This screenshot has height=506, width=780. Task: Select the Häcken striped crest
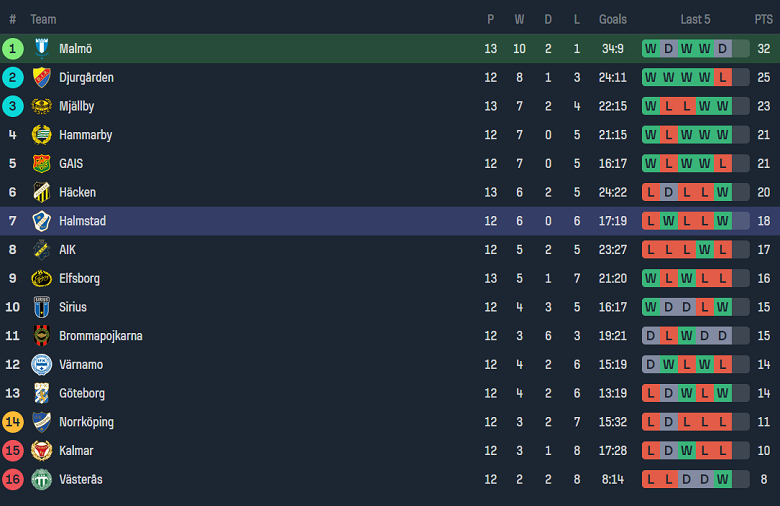42,193
